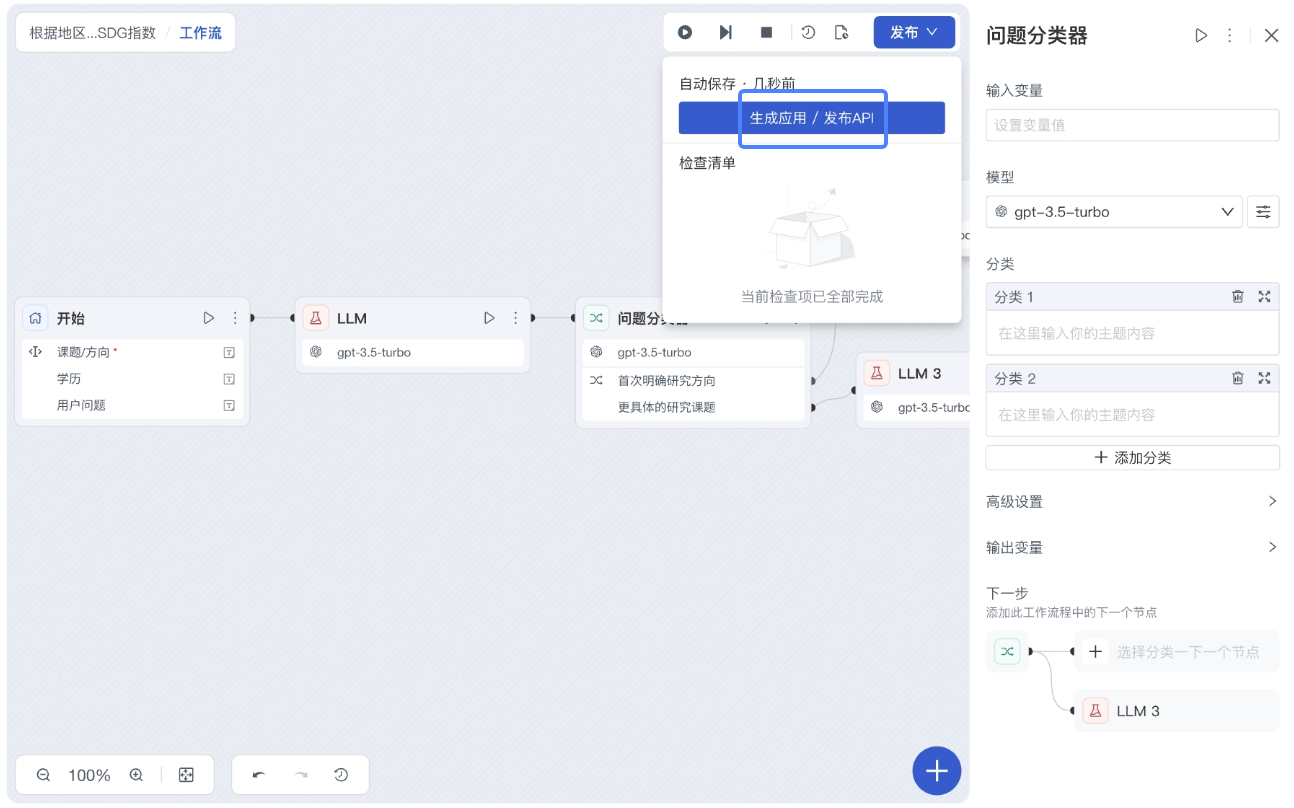Screen dimensions: 1294x808
Task: Open model parameter settings beside gpt-3.5-turbo
Action: (1263, 211)
